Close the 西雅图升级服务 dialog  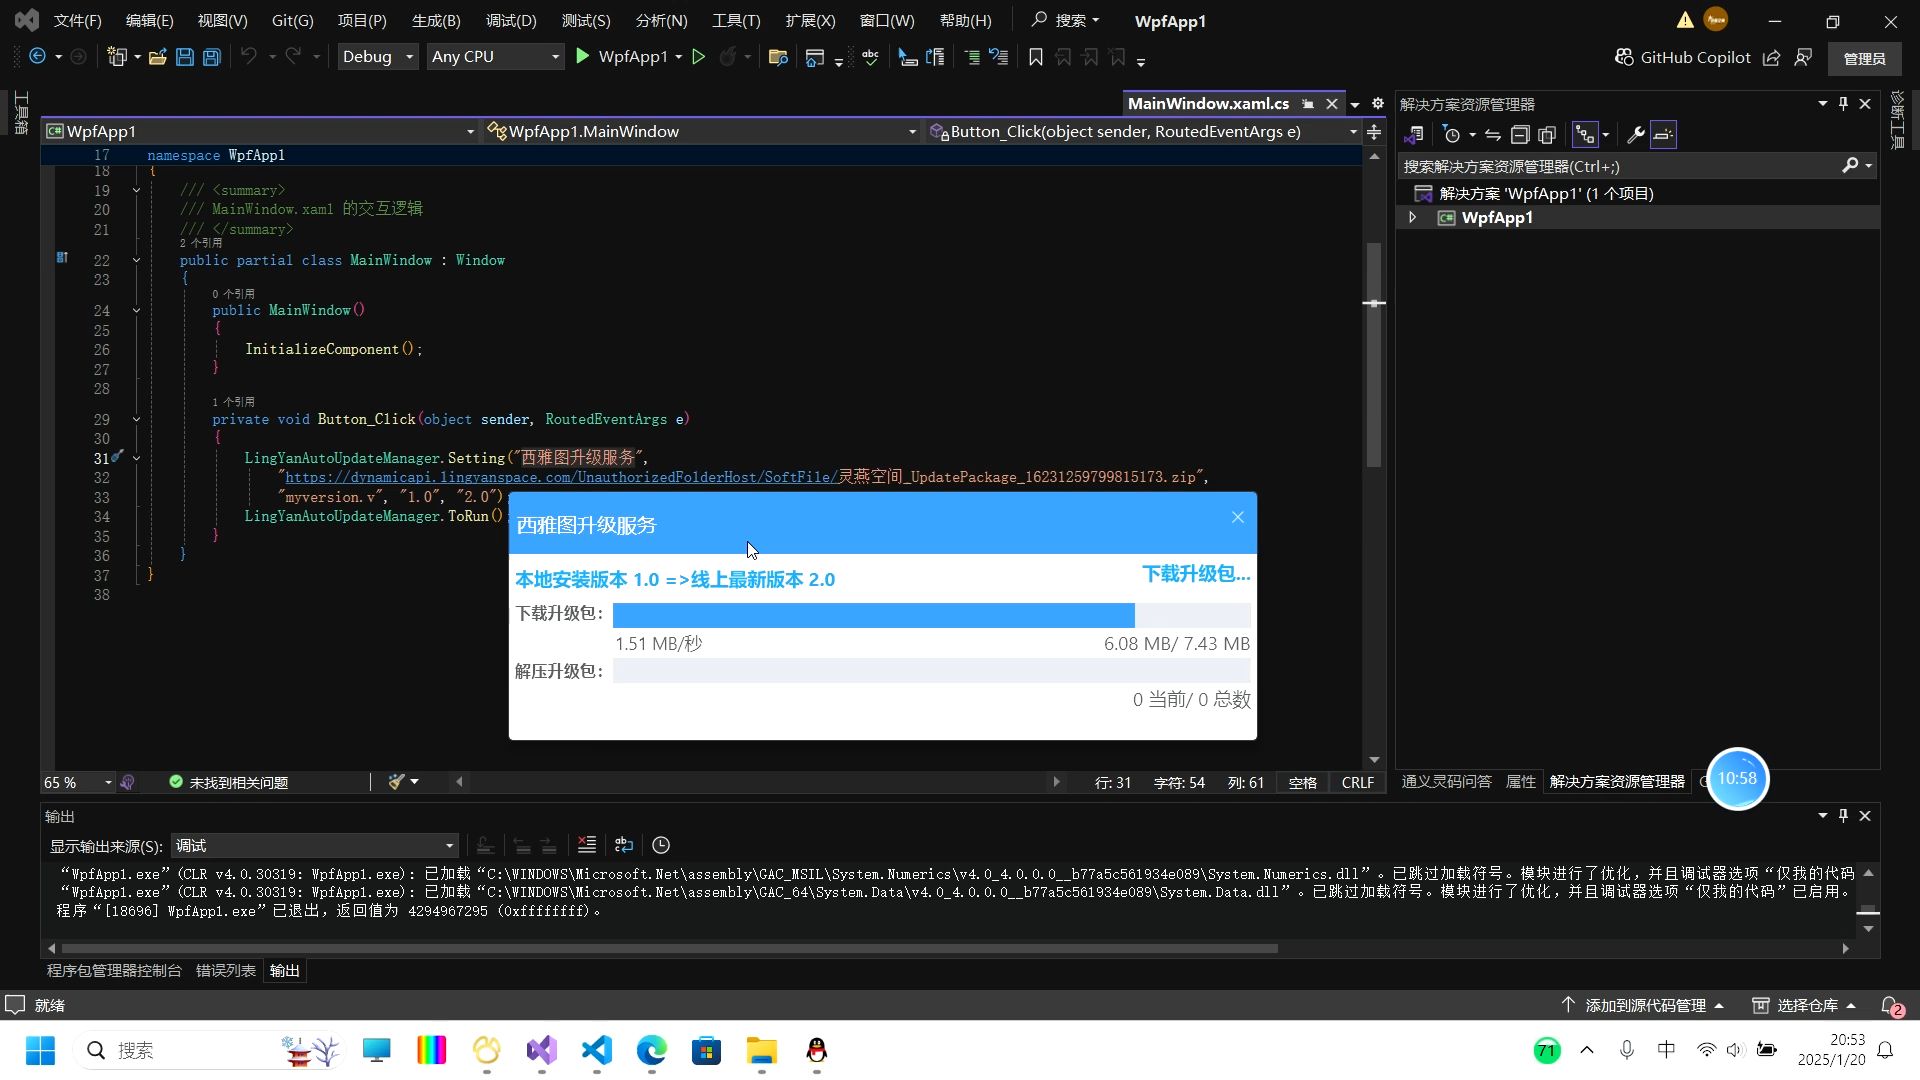pos(1237,517)
